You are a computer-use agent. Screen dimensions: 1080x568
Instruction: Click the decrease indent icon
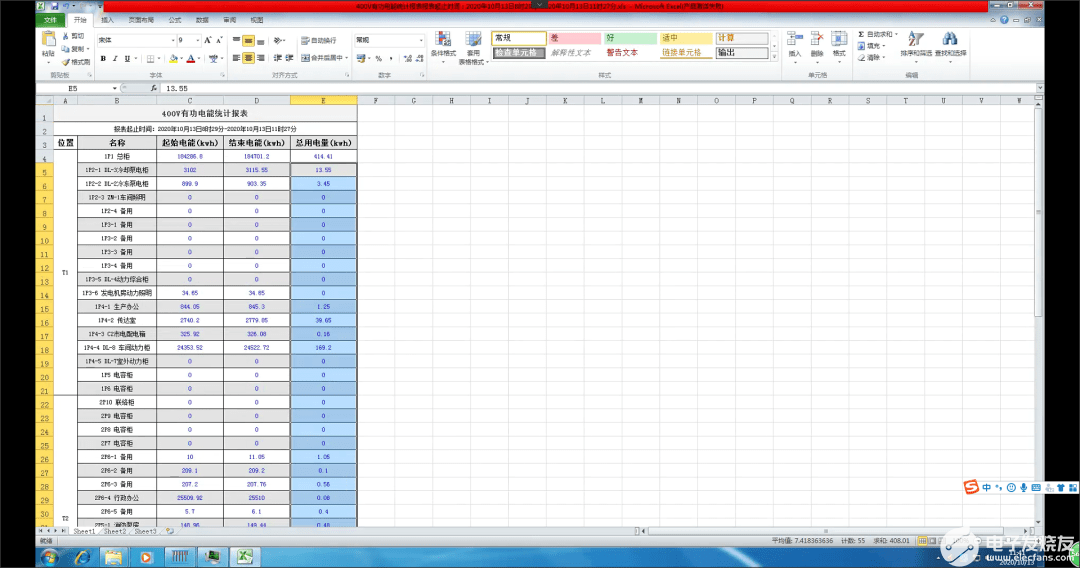tap(278, 59)
